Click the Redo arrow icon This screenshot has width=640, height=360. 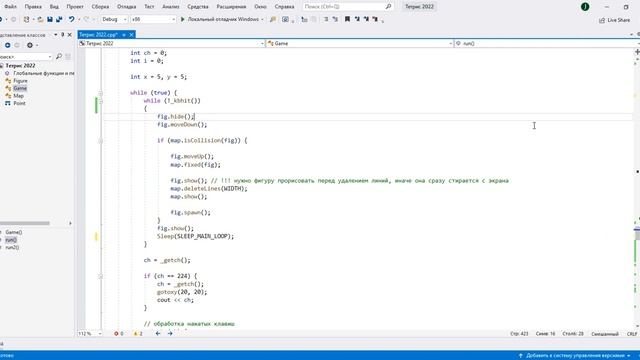pyautogui.click(x=86, y=19)
